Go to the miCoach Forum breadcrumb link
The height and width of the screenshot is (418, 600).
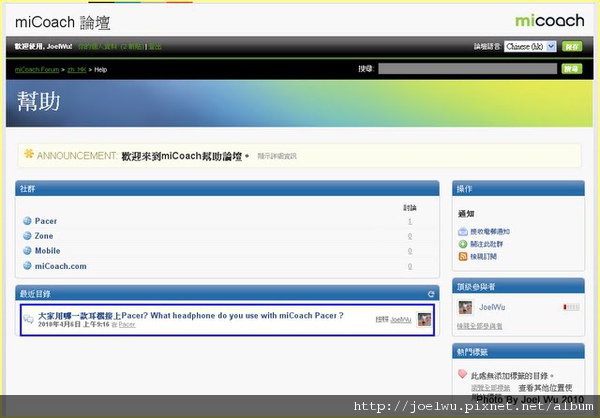click(37, 69)
